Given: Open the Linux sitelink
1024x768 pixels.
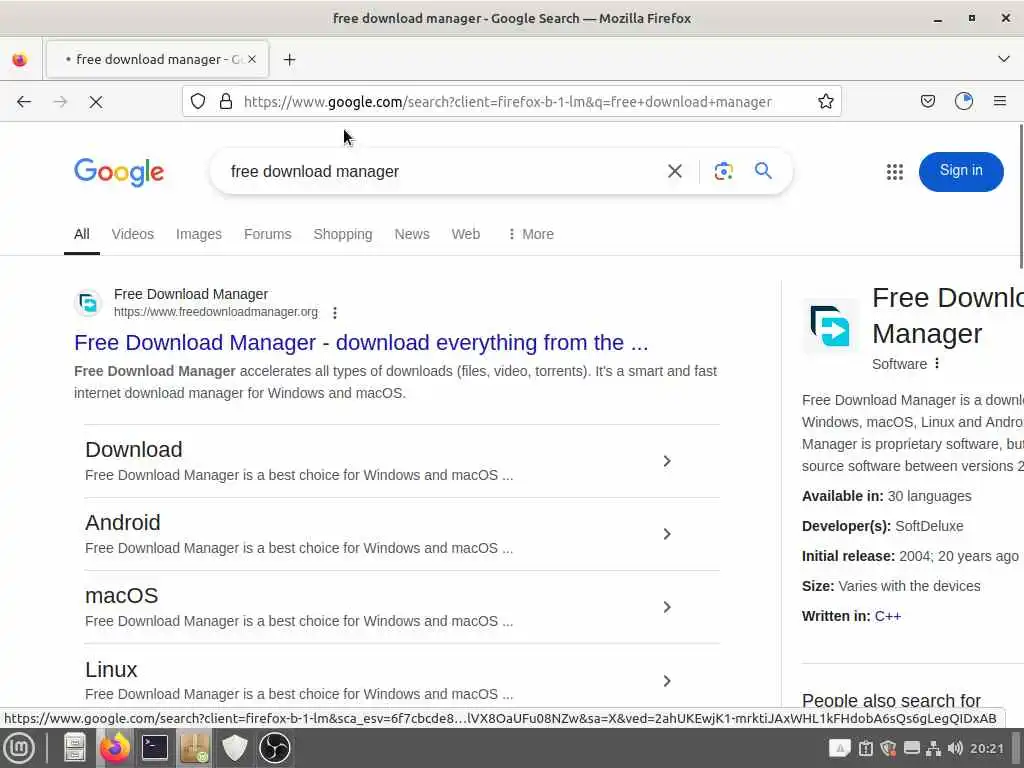Looking at the screenshot, I should pos(111,669).
